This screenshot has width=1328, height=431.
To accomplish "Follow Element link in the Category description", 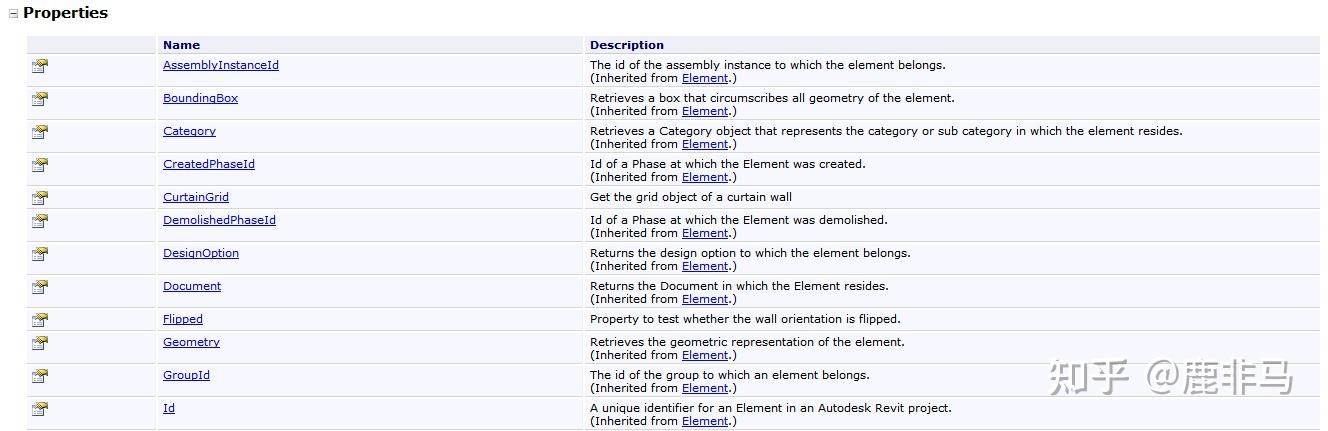I will [705, 144].
